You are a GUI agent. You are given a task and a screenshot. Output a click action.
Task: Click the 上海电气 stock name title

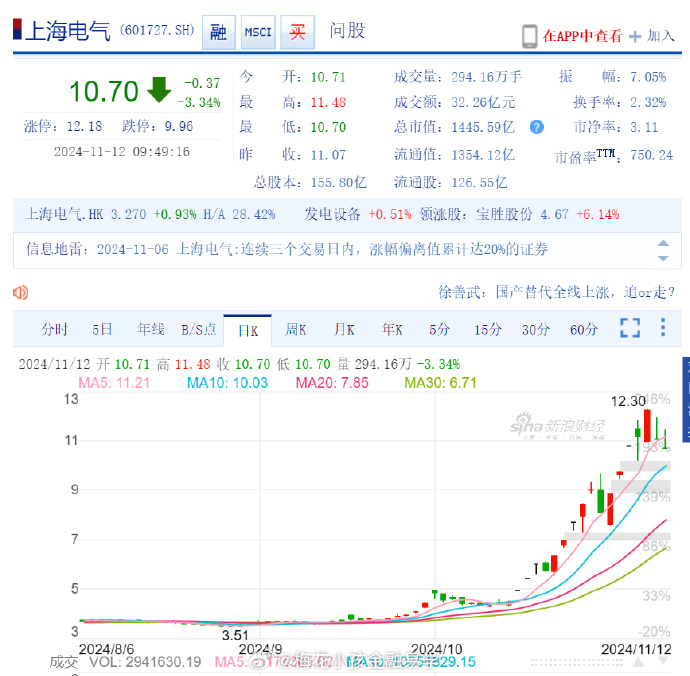pyautogui.click(x=67, y=31)
